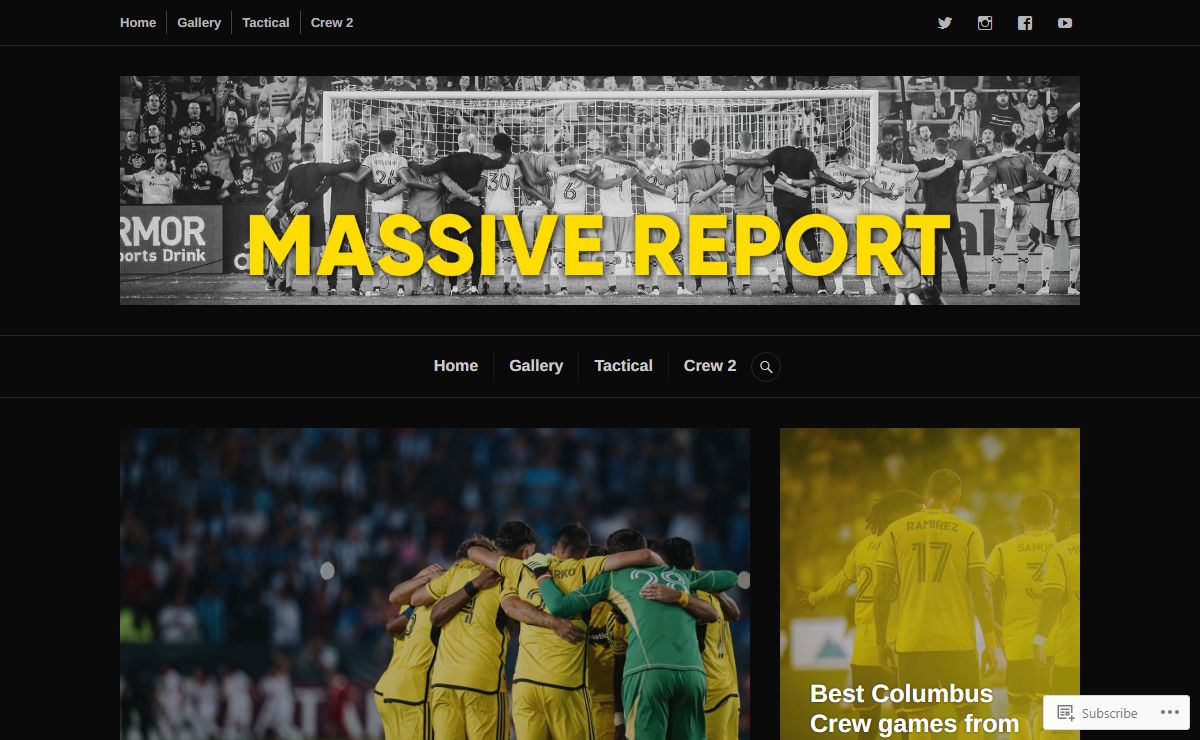Click the Massive Report header banner
Viewport: 1200px width, 740px height.
(600, 190)
